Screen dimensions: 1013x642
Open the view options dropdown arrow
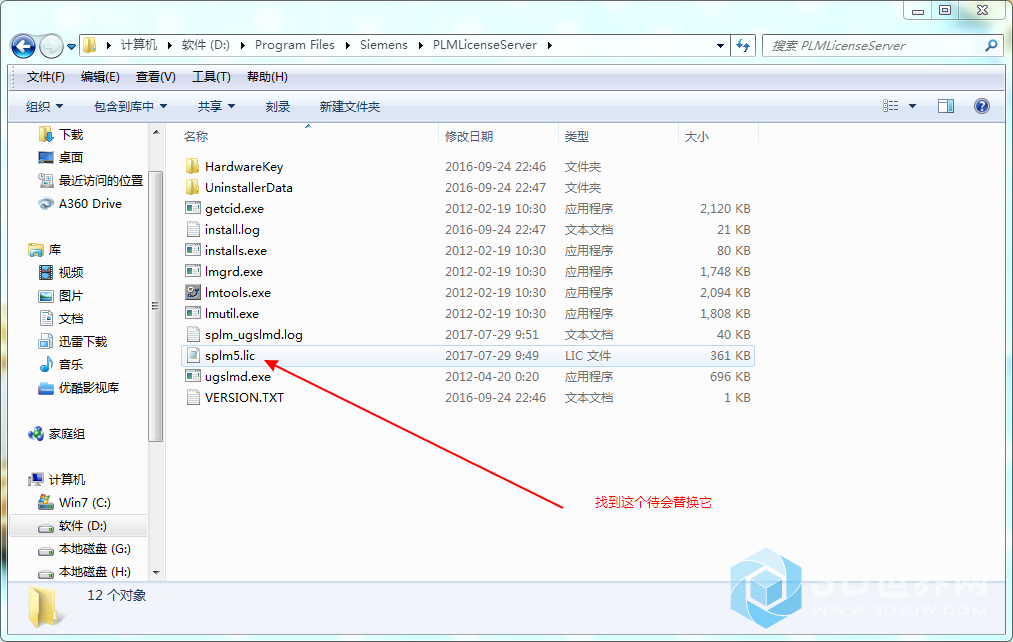912,106
